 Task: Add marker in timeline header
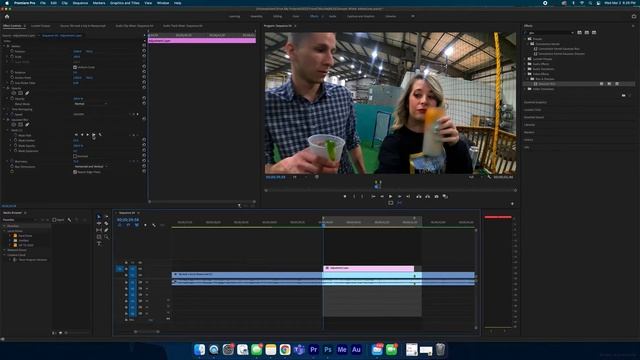(145, 225)
